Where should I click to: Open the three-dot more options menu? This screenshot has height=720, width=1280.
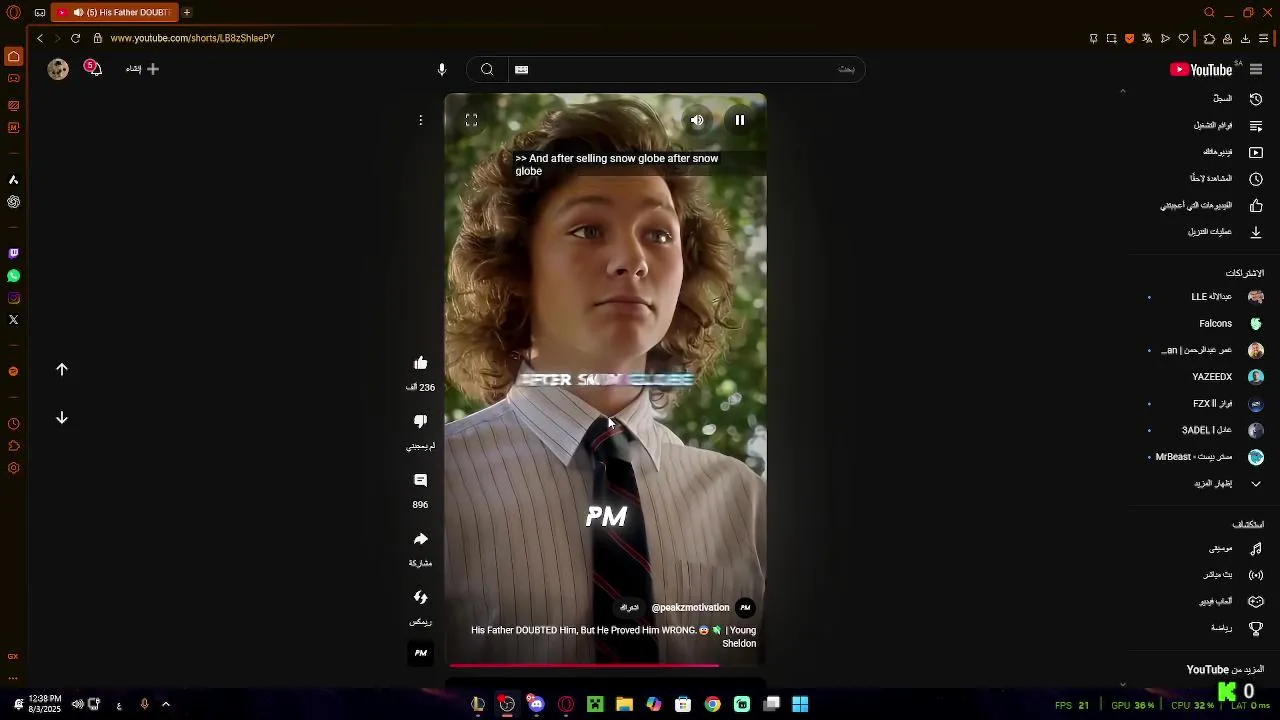(x=421, y=120)
